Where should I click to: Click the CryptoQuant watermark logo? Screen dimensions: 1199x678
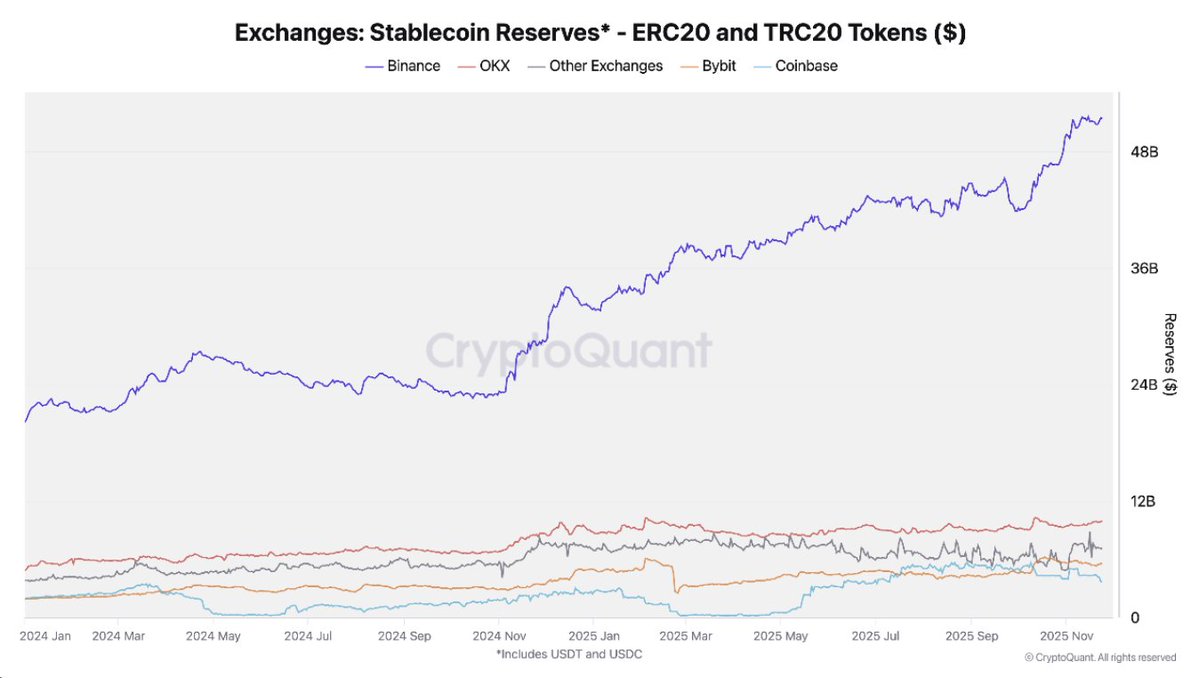[x=569, y=351]
